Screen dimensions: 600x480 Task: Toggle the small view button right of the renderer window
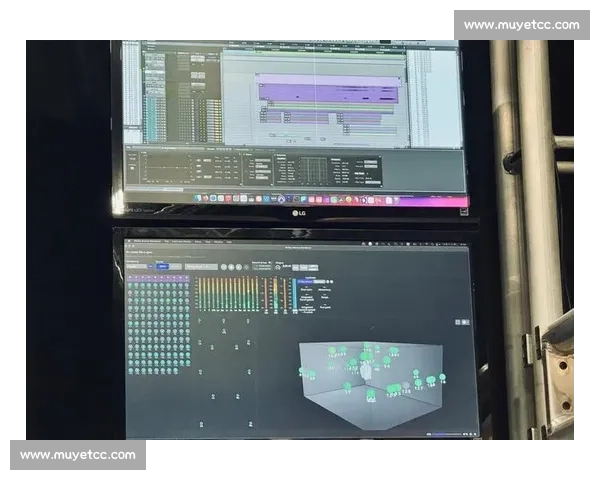[461, 323]
